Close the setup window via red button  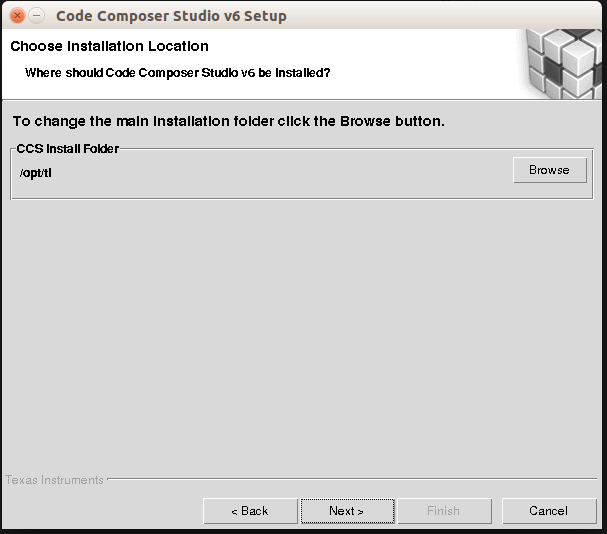click(x=17, y=16)
